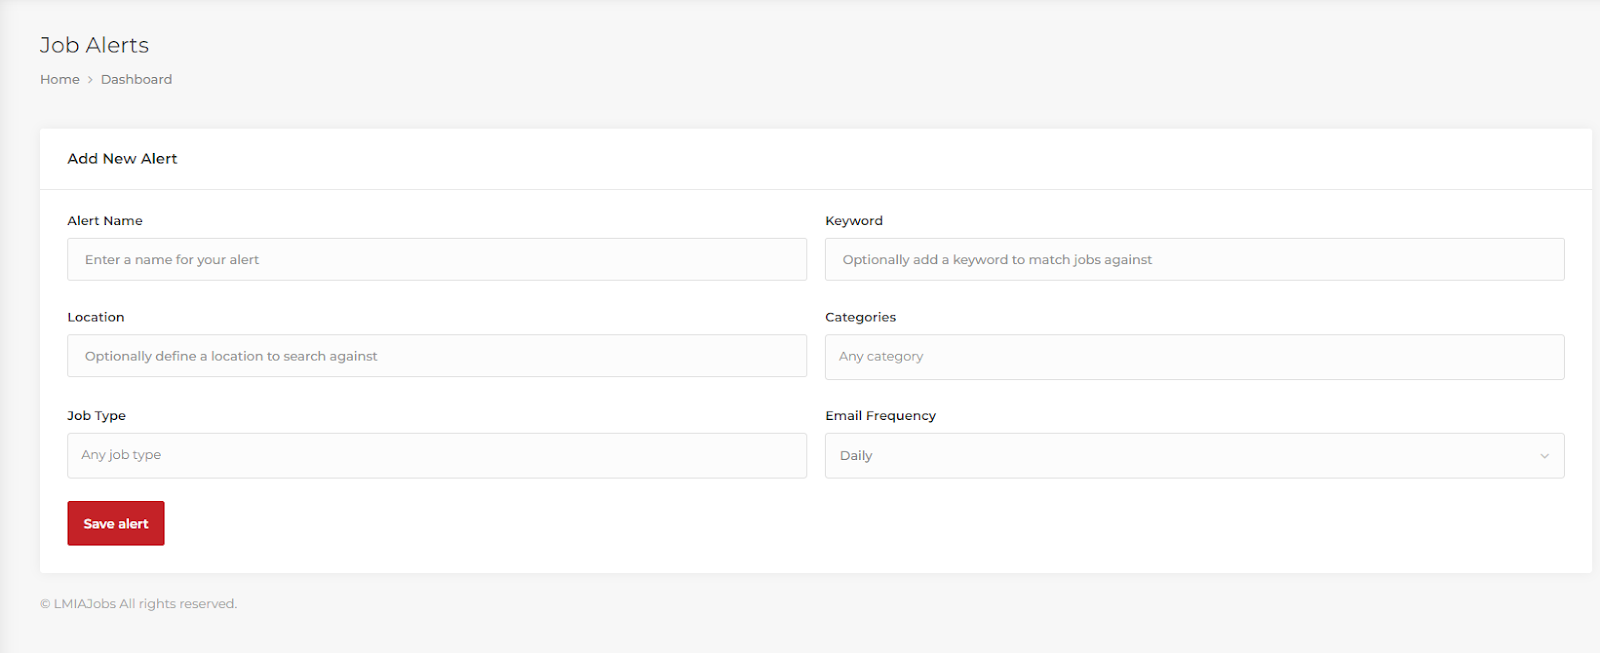
Task: Click the breadcrumb chevron separator after Home
Action: (x=90, y=79)
